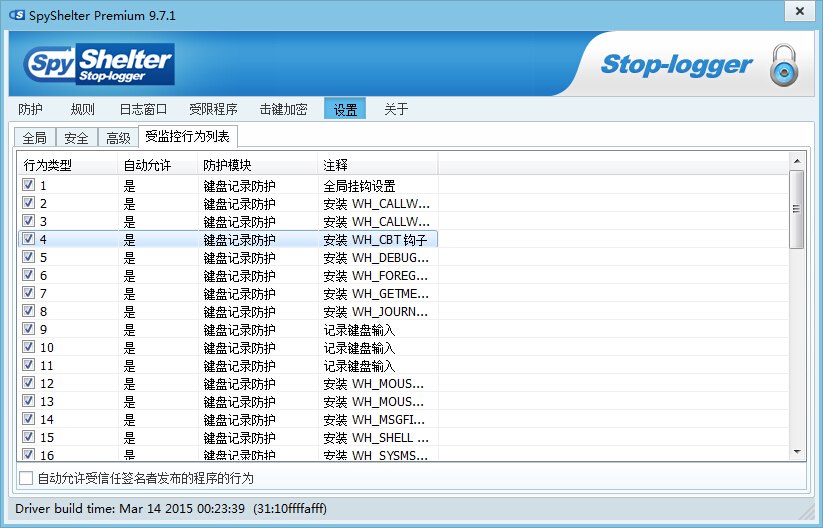Viewport: 823px width, 528px height.
Task: Click the padlock icon in banner
Action: point(784,66)
